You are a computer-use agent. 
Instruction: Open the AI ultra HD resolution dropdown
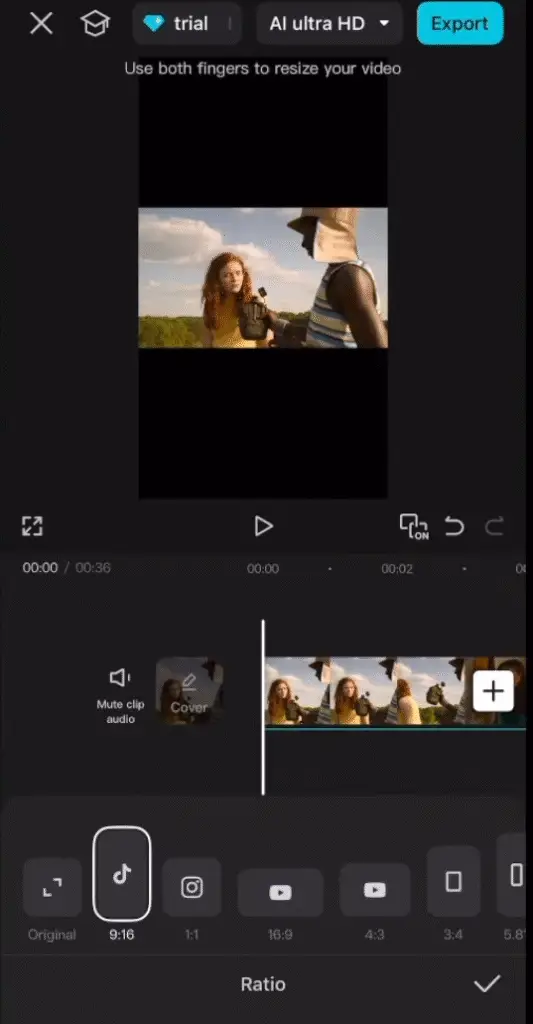[329, 24]
